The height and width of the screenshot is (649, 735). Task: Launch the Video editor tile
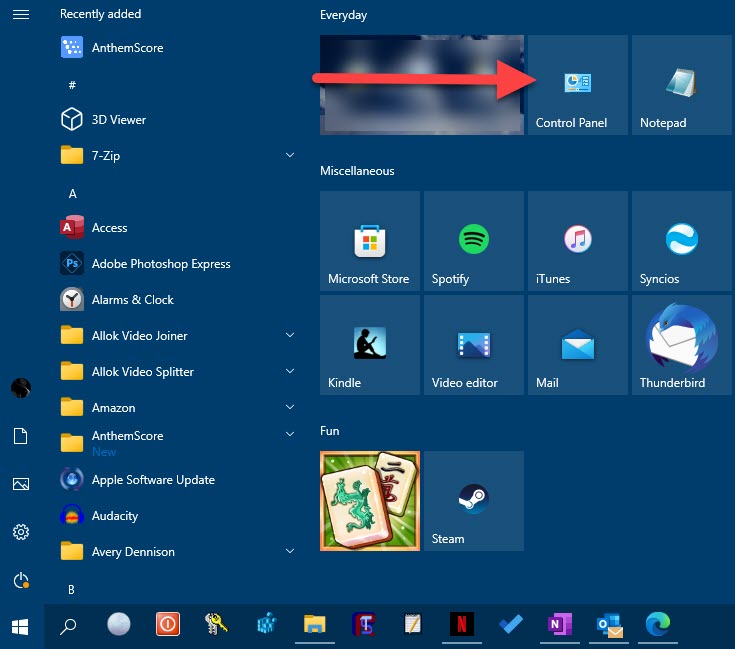tap(474, 345)
